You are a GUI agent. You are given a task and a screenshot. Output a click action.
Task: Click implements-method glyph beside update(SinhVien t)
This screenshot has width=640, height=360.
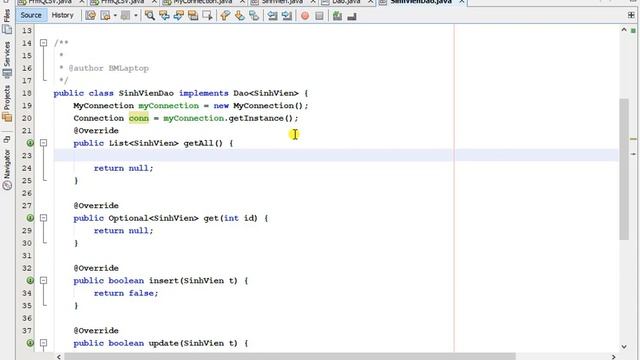30,343
